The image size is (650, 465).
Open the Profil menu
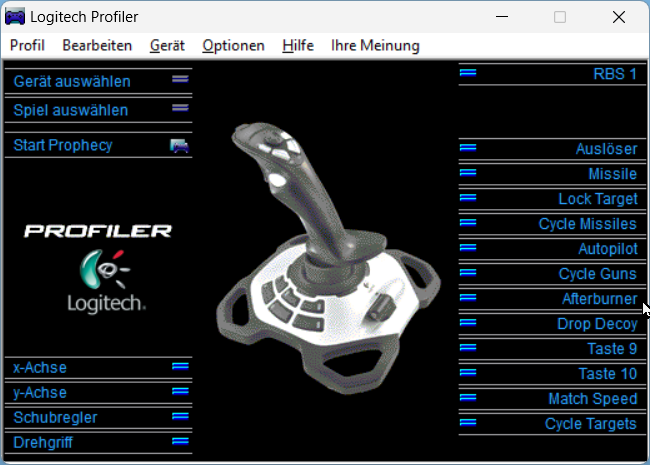point(27,45)
